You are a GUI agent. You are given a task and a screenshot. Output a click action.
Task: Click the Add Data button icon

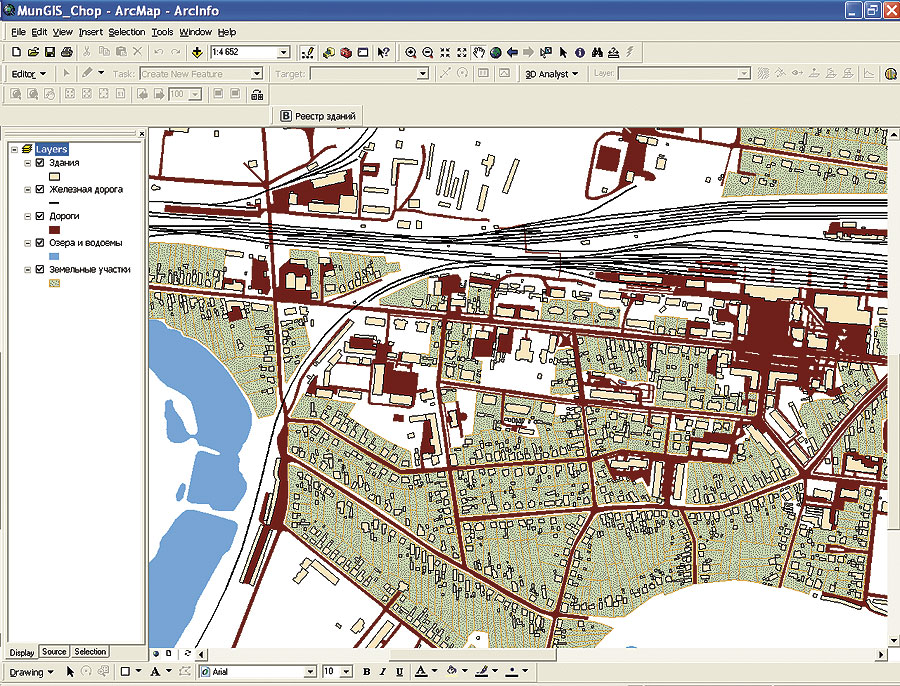[x=197, y=52]
